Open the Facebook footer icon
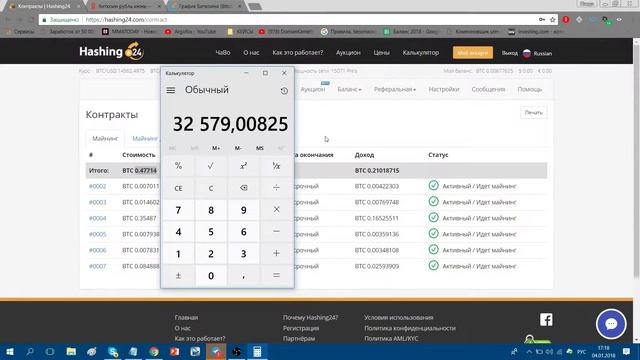The image size is (640, 360). click(546, 319)
